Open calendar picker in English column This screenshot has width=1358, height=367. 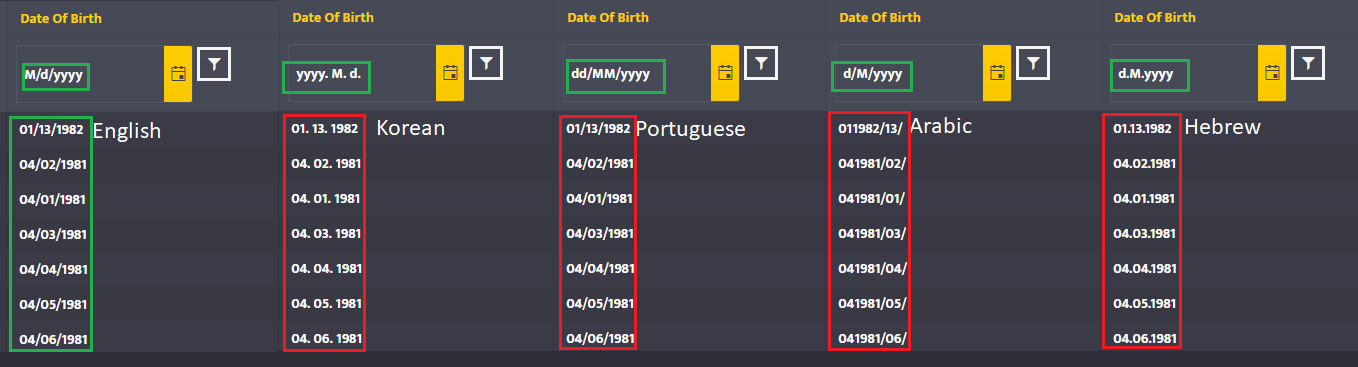(x=178, y=73)
